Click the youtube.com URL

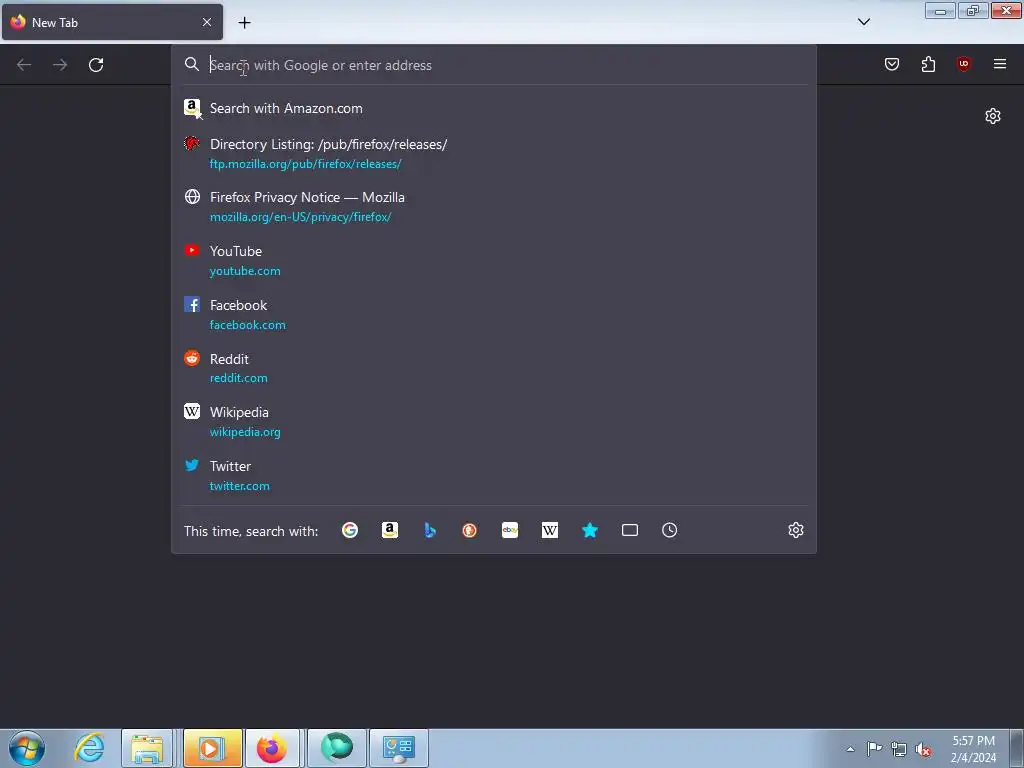click(x=245, y=271)
